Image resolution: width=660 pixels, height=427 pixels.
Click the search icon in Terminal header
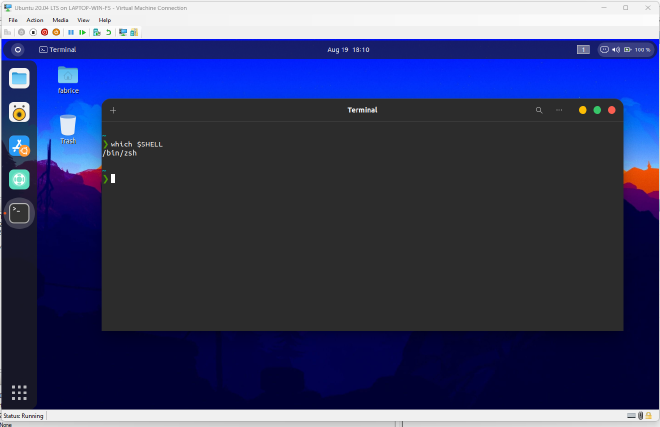pyautogui.click(x=539, y=110)
